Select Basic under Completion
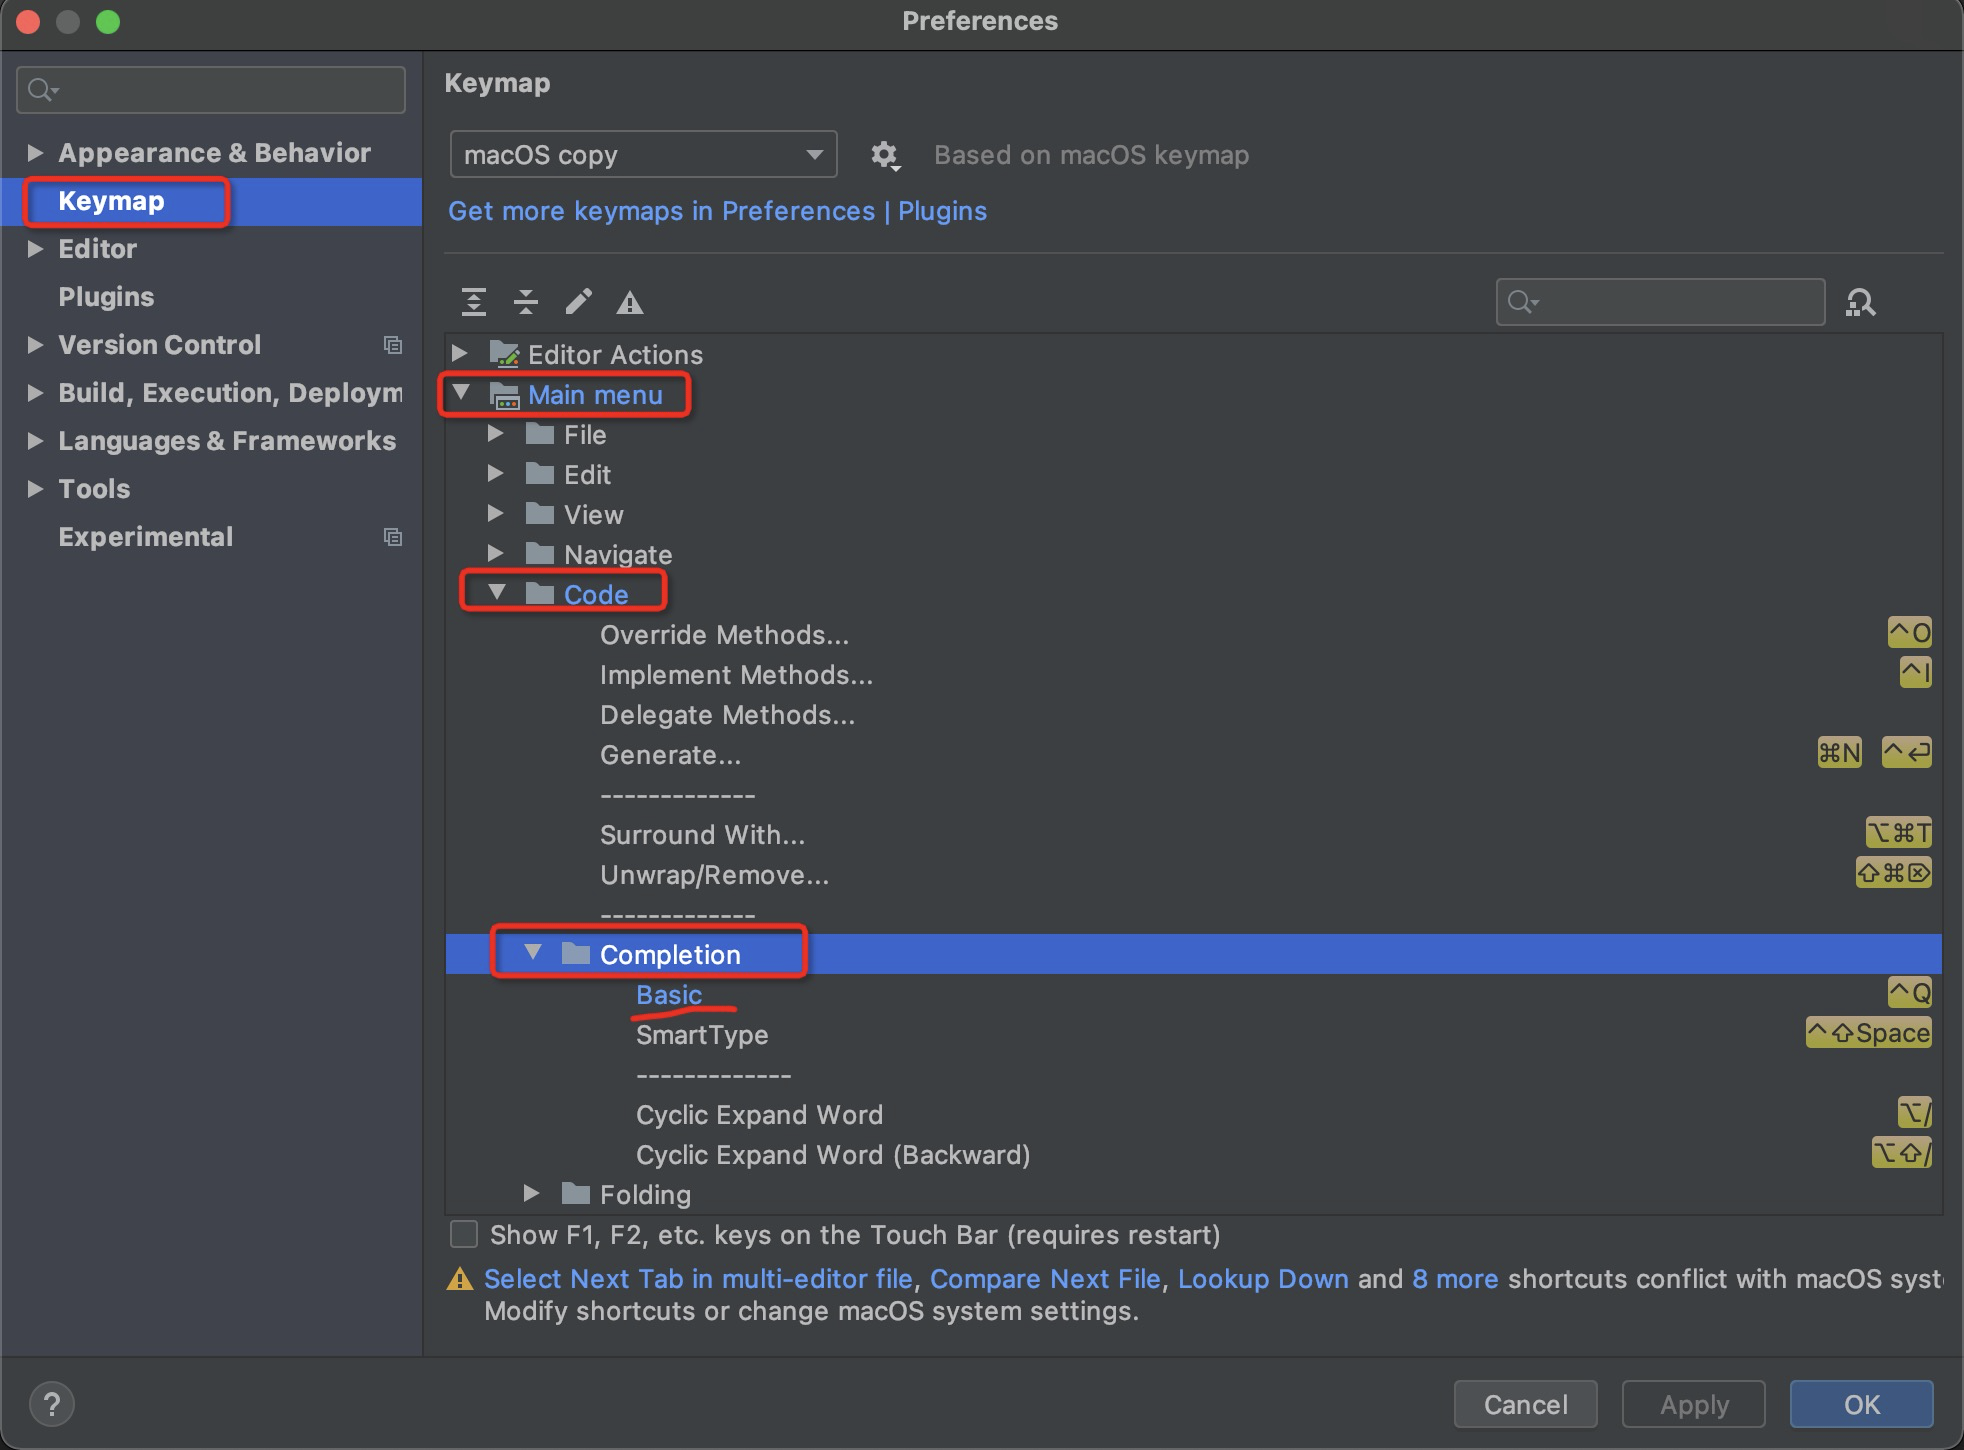The width and height of the screenshot is (1964, 1450). pos(668,994)
